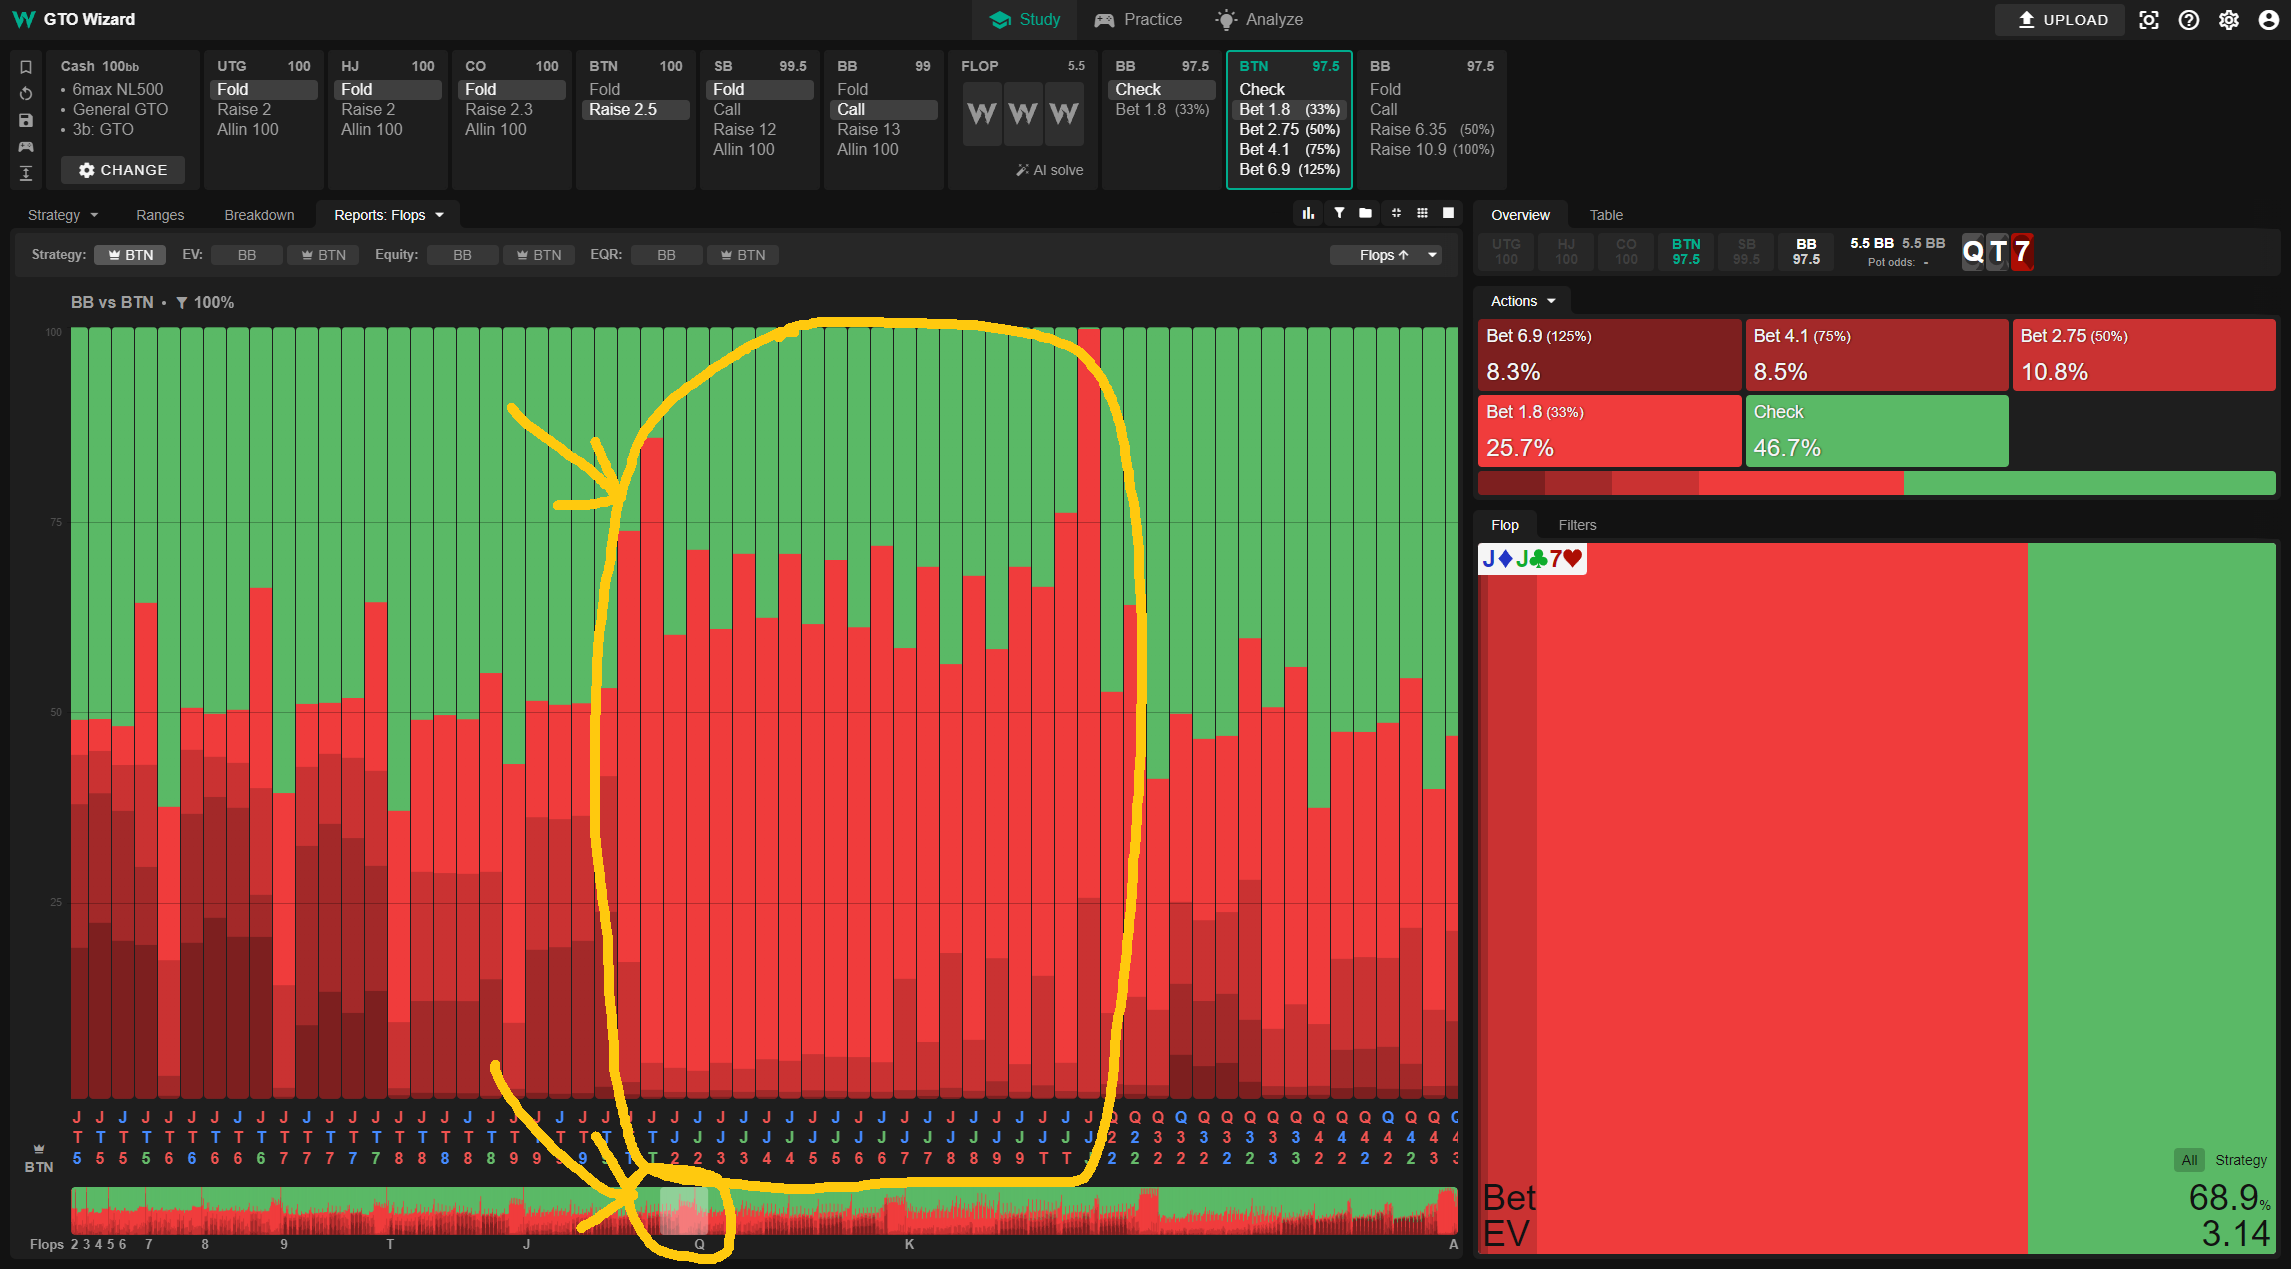Click the bookmark icon in left sidebar
The height and width of the screenshot is (1269, 2291).
coord(26,67)
